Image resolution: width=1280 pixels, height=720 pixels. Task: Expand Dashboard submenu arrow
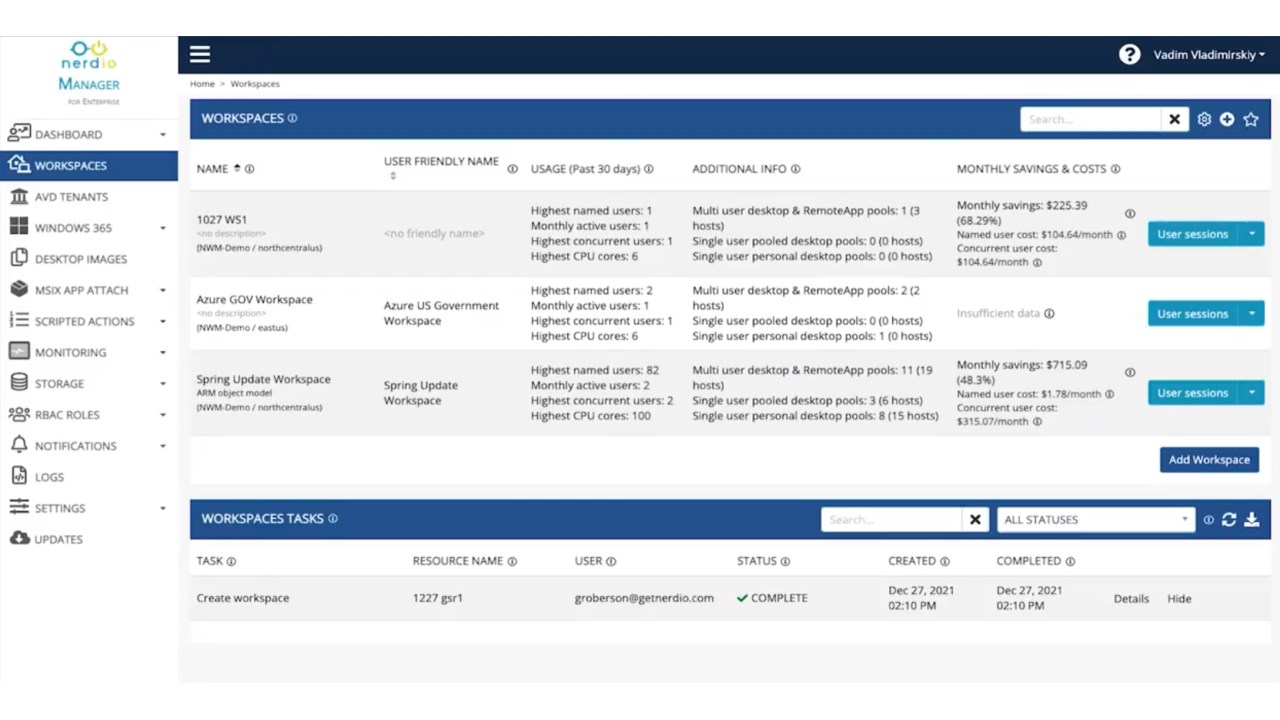click(x=163, y=135)
